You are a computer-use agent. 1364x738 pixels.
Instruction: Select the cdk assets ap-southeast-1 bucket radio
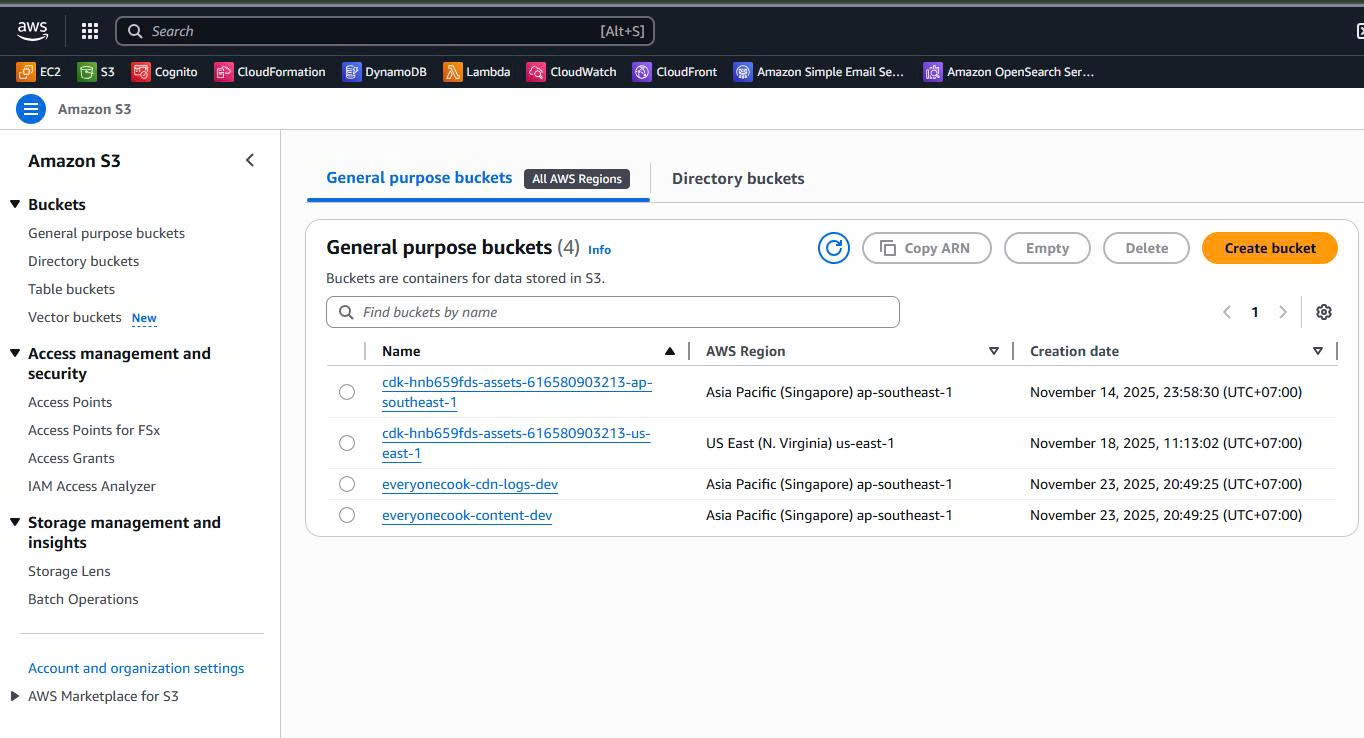pos(347,392)
